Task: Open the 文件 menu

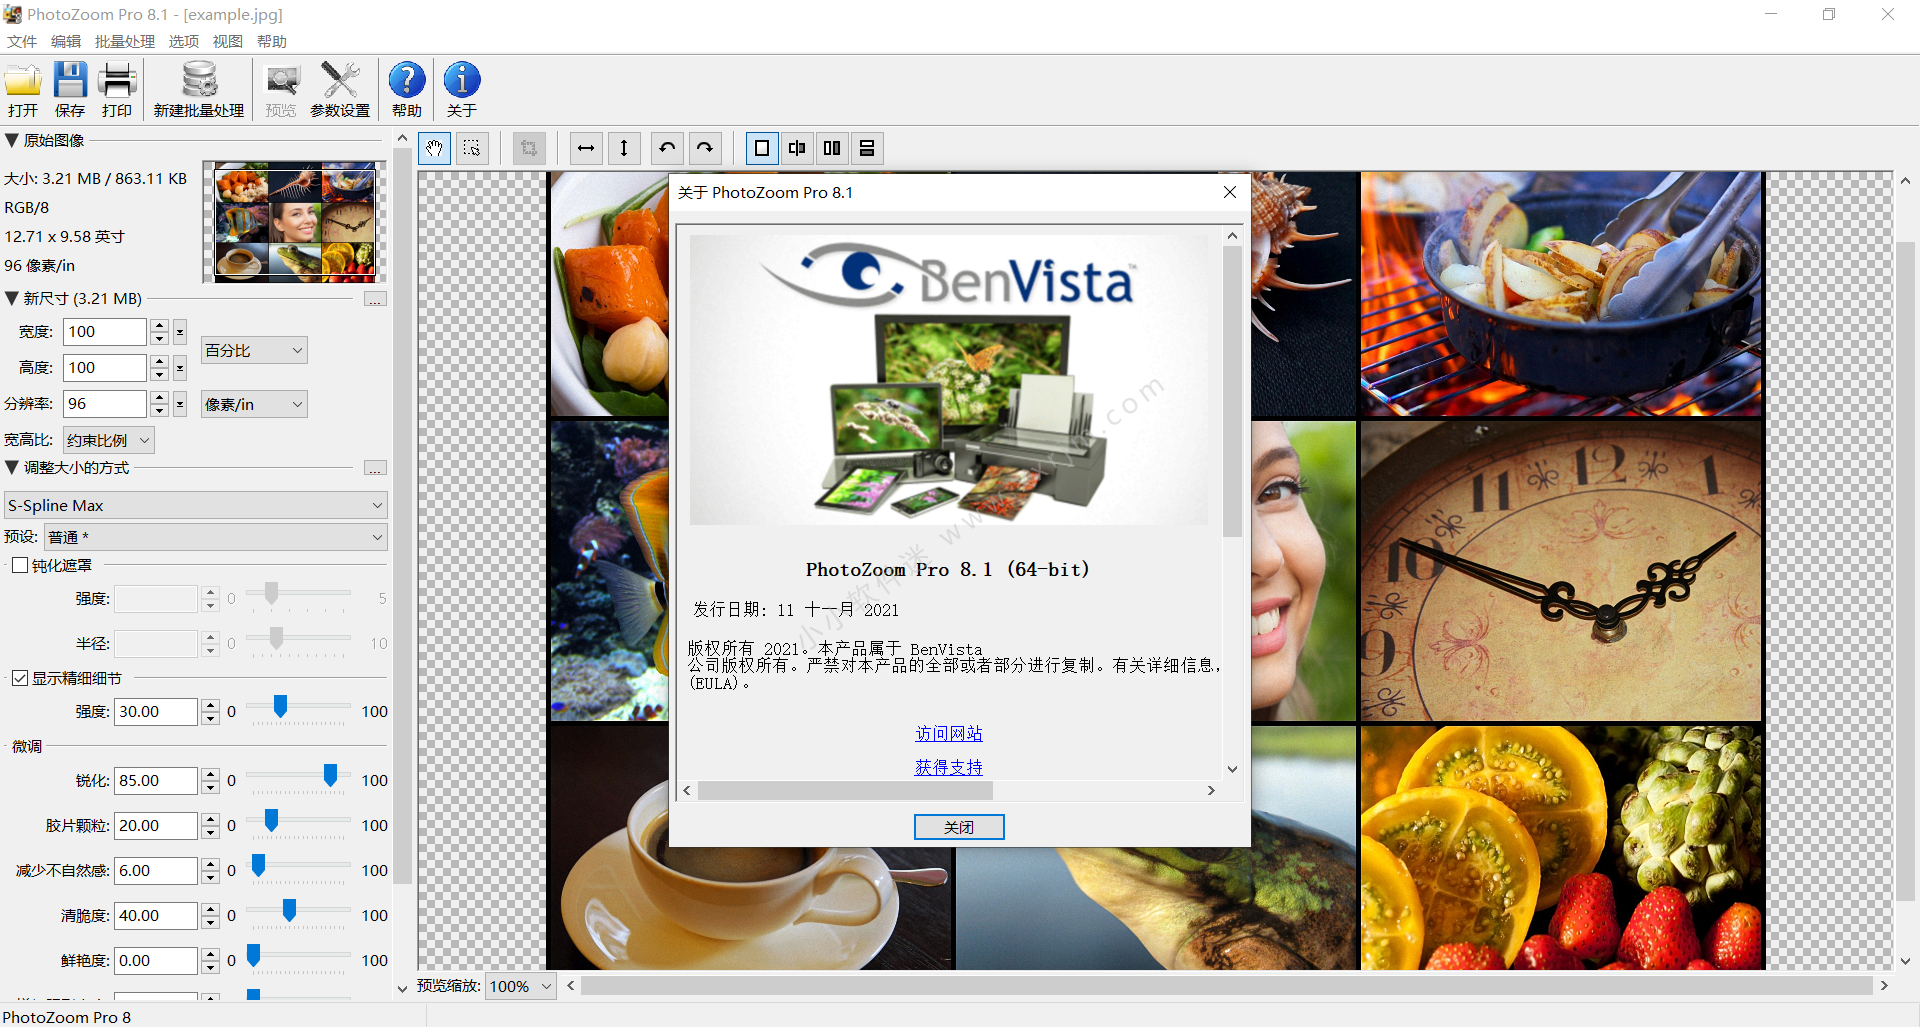Action: (x=22, y=41)
